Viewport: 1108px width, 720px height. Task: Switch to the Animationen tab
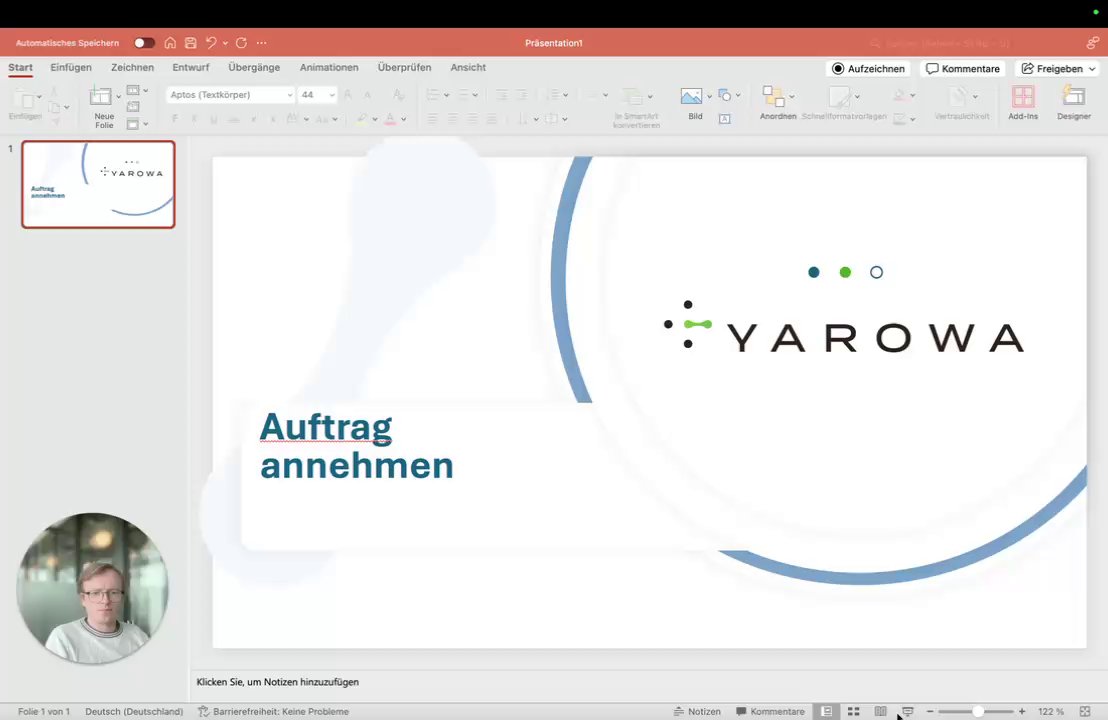[329, 68]
